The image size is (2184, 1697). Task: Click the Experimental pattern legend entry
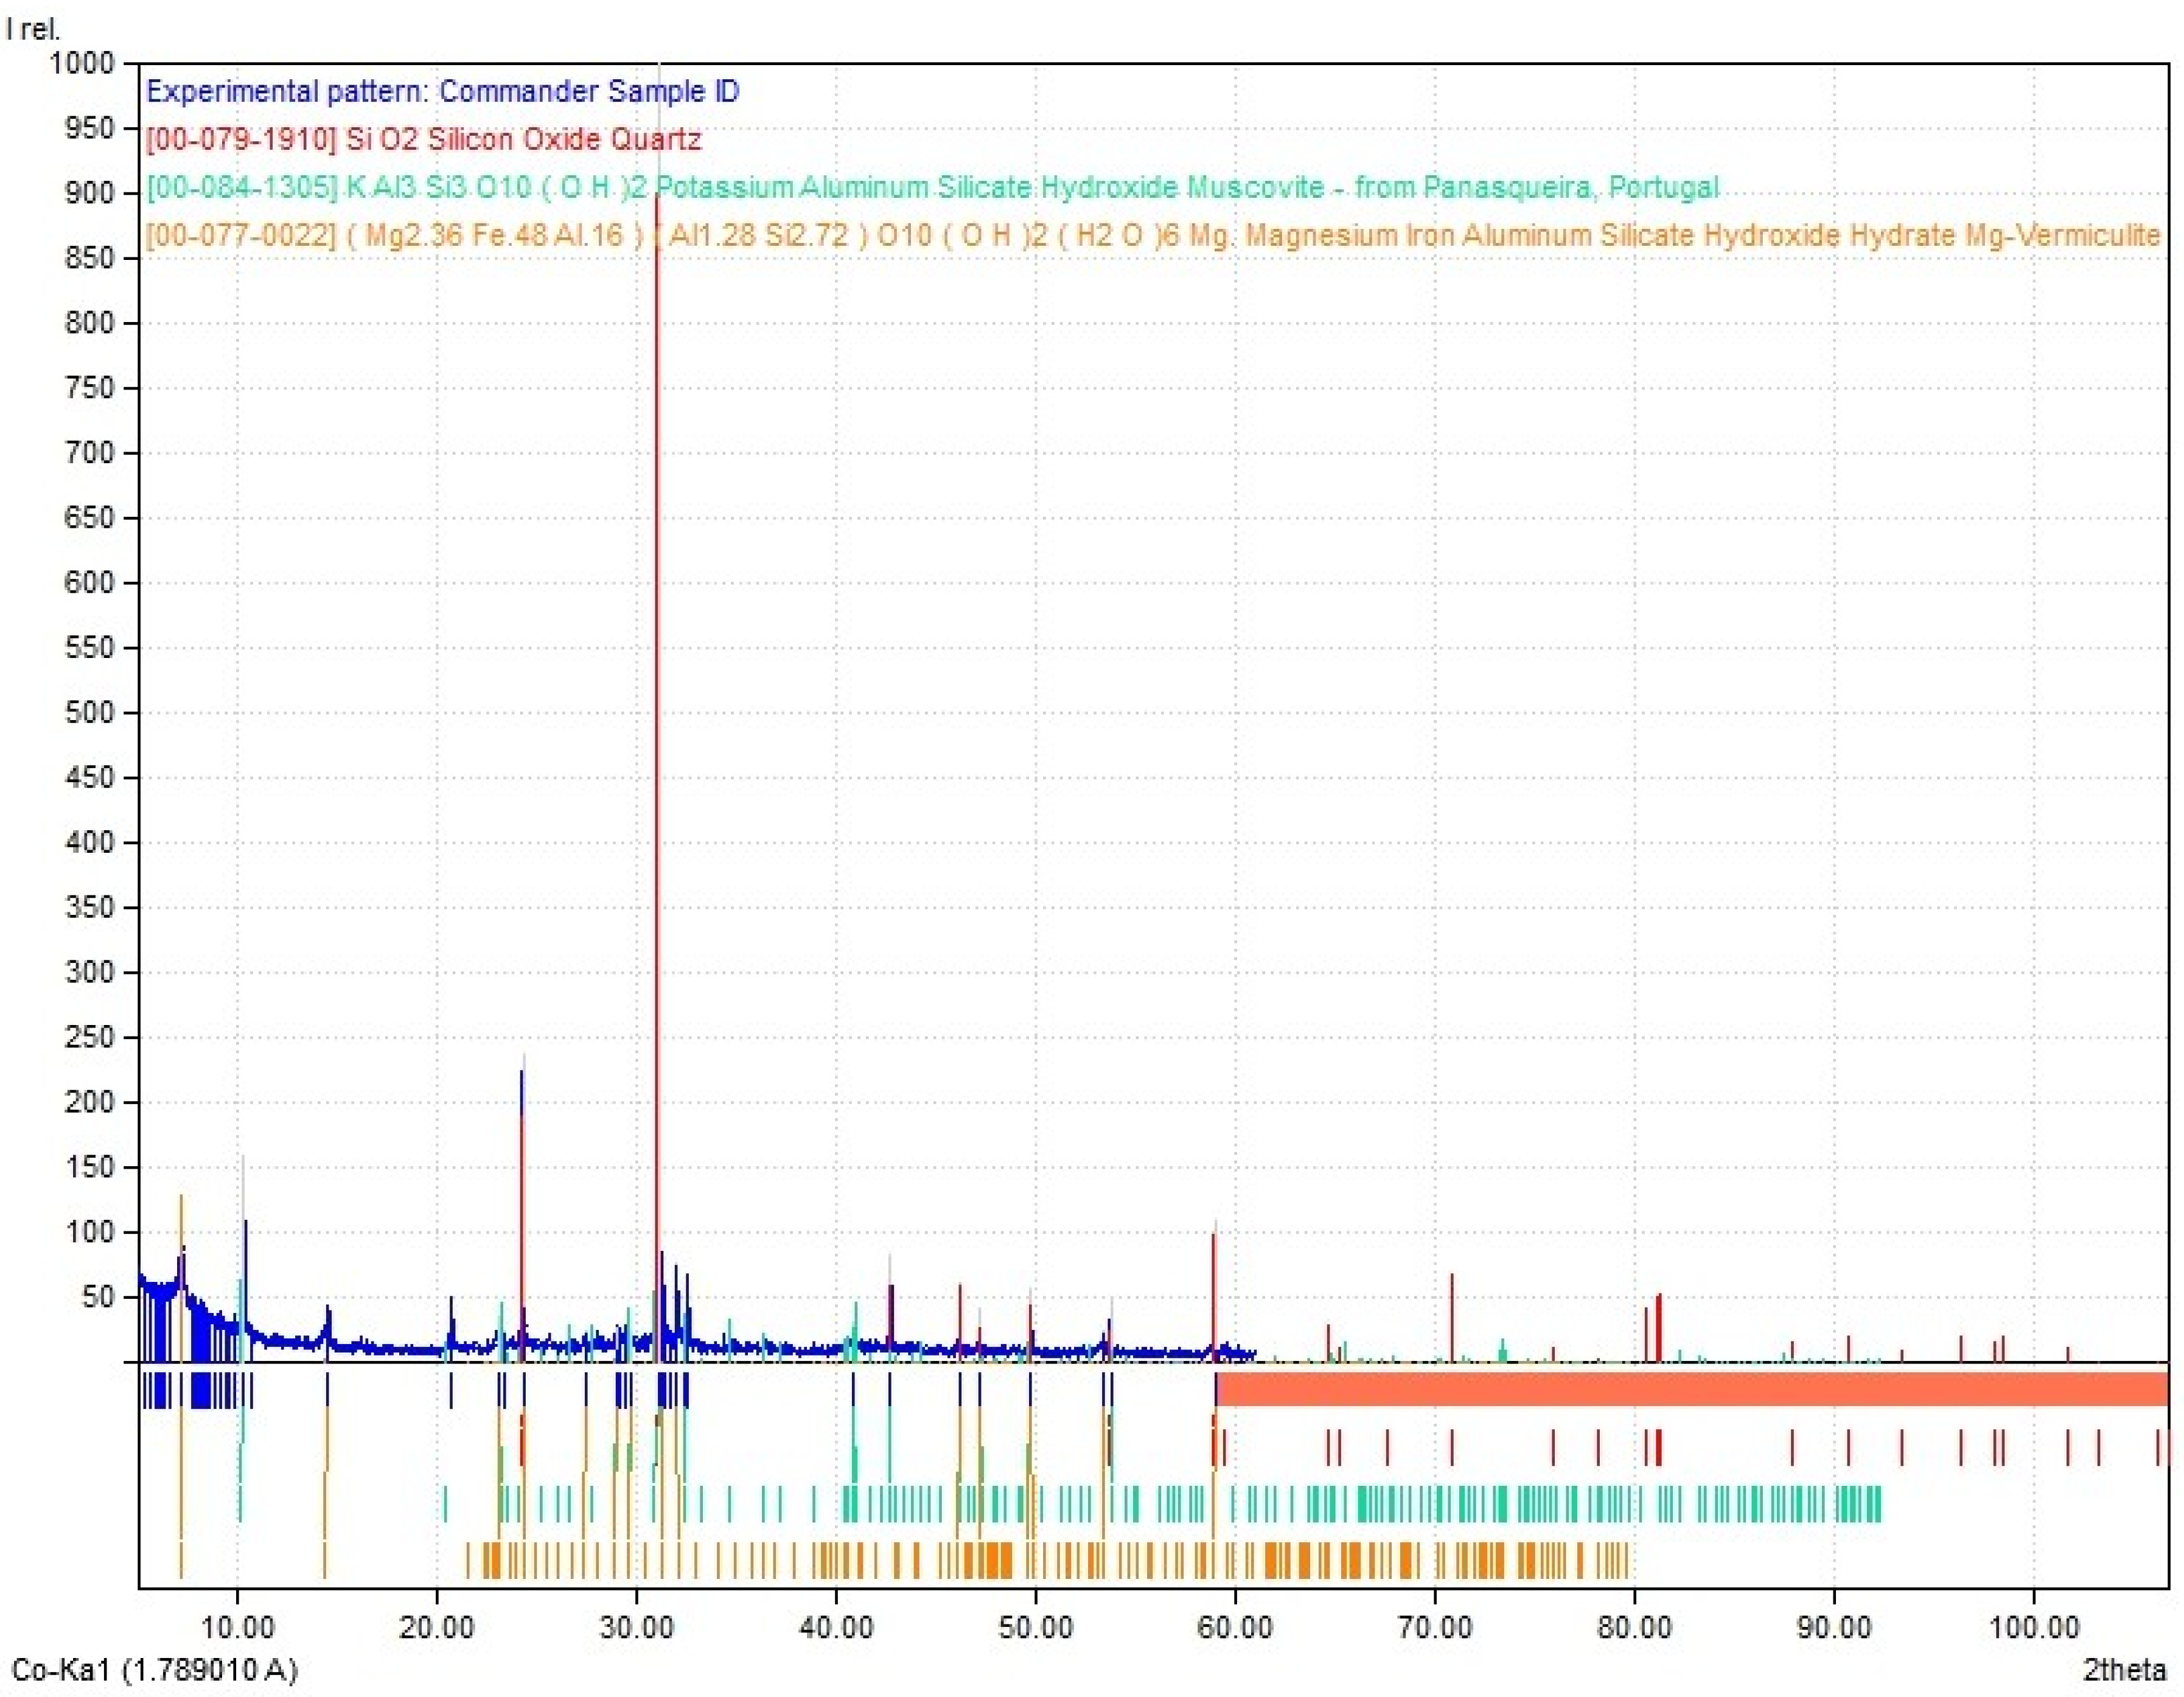tap(442, 92)
